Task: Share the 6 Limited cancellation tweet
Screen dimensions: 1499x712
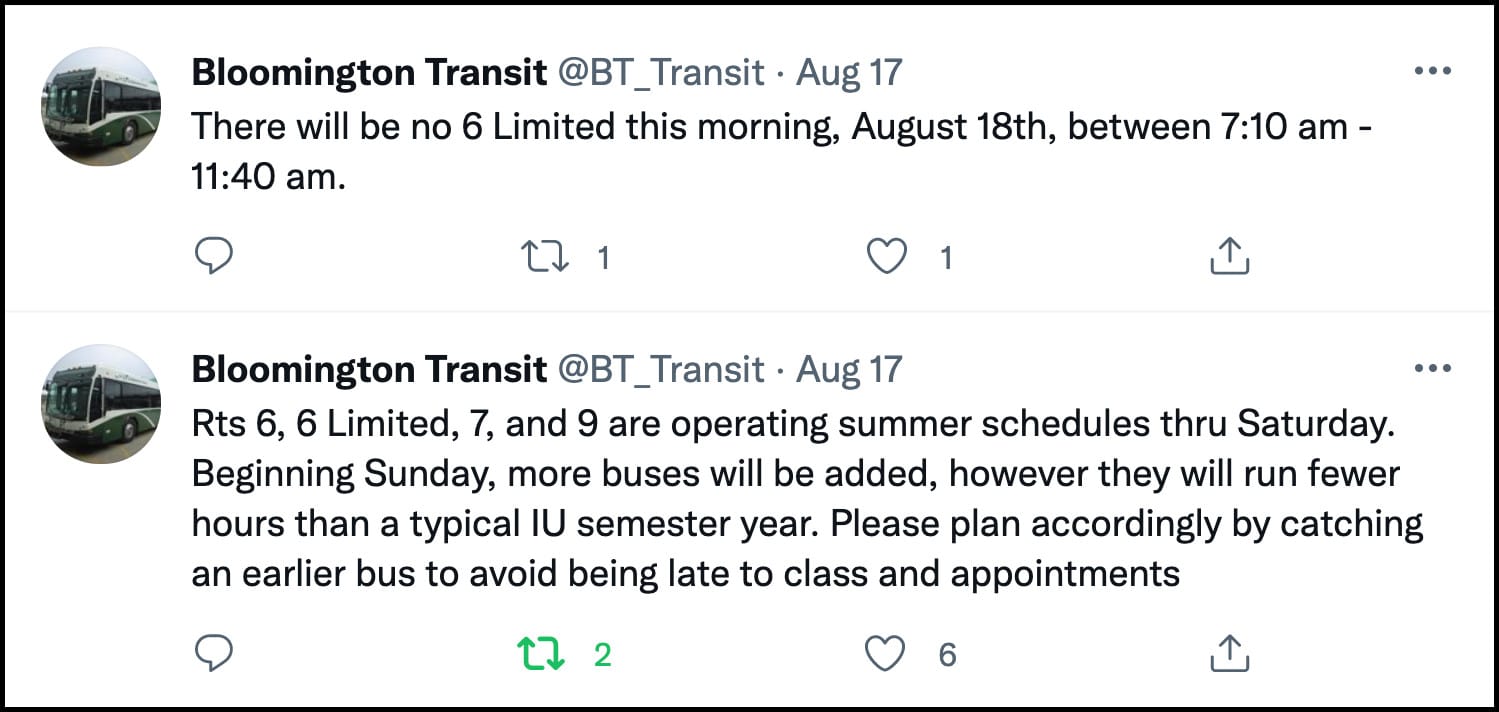Action: pyautogui.click(x=1230, y=257)
